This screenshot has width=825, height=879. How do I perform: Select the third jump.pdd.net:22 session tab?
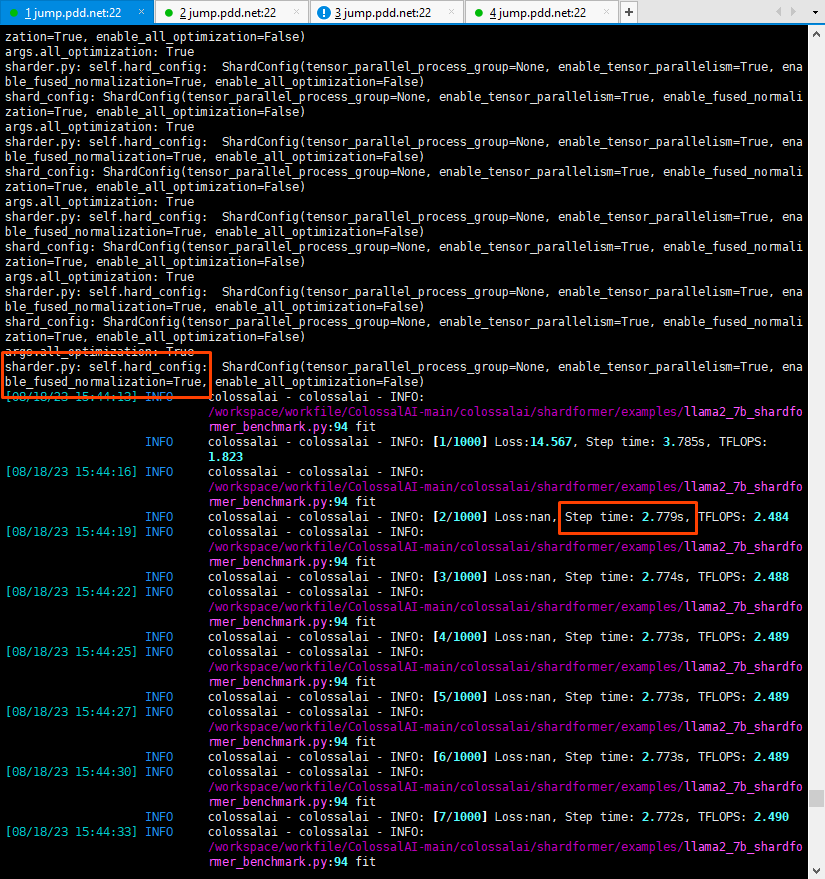pyautogui.click(x=385, y=12)
